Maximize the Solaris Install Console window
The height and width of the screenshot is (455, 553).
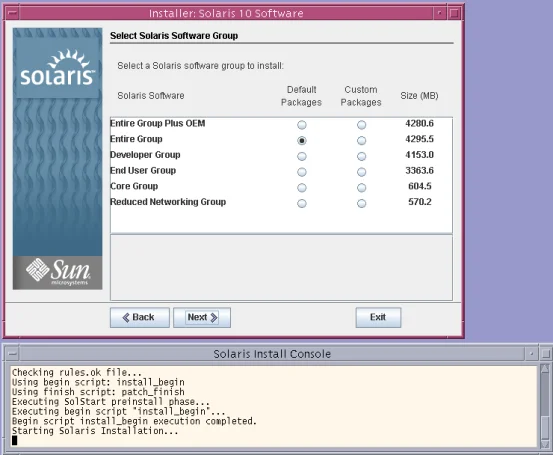[546, 354]
